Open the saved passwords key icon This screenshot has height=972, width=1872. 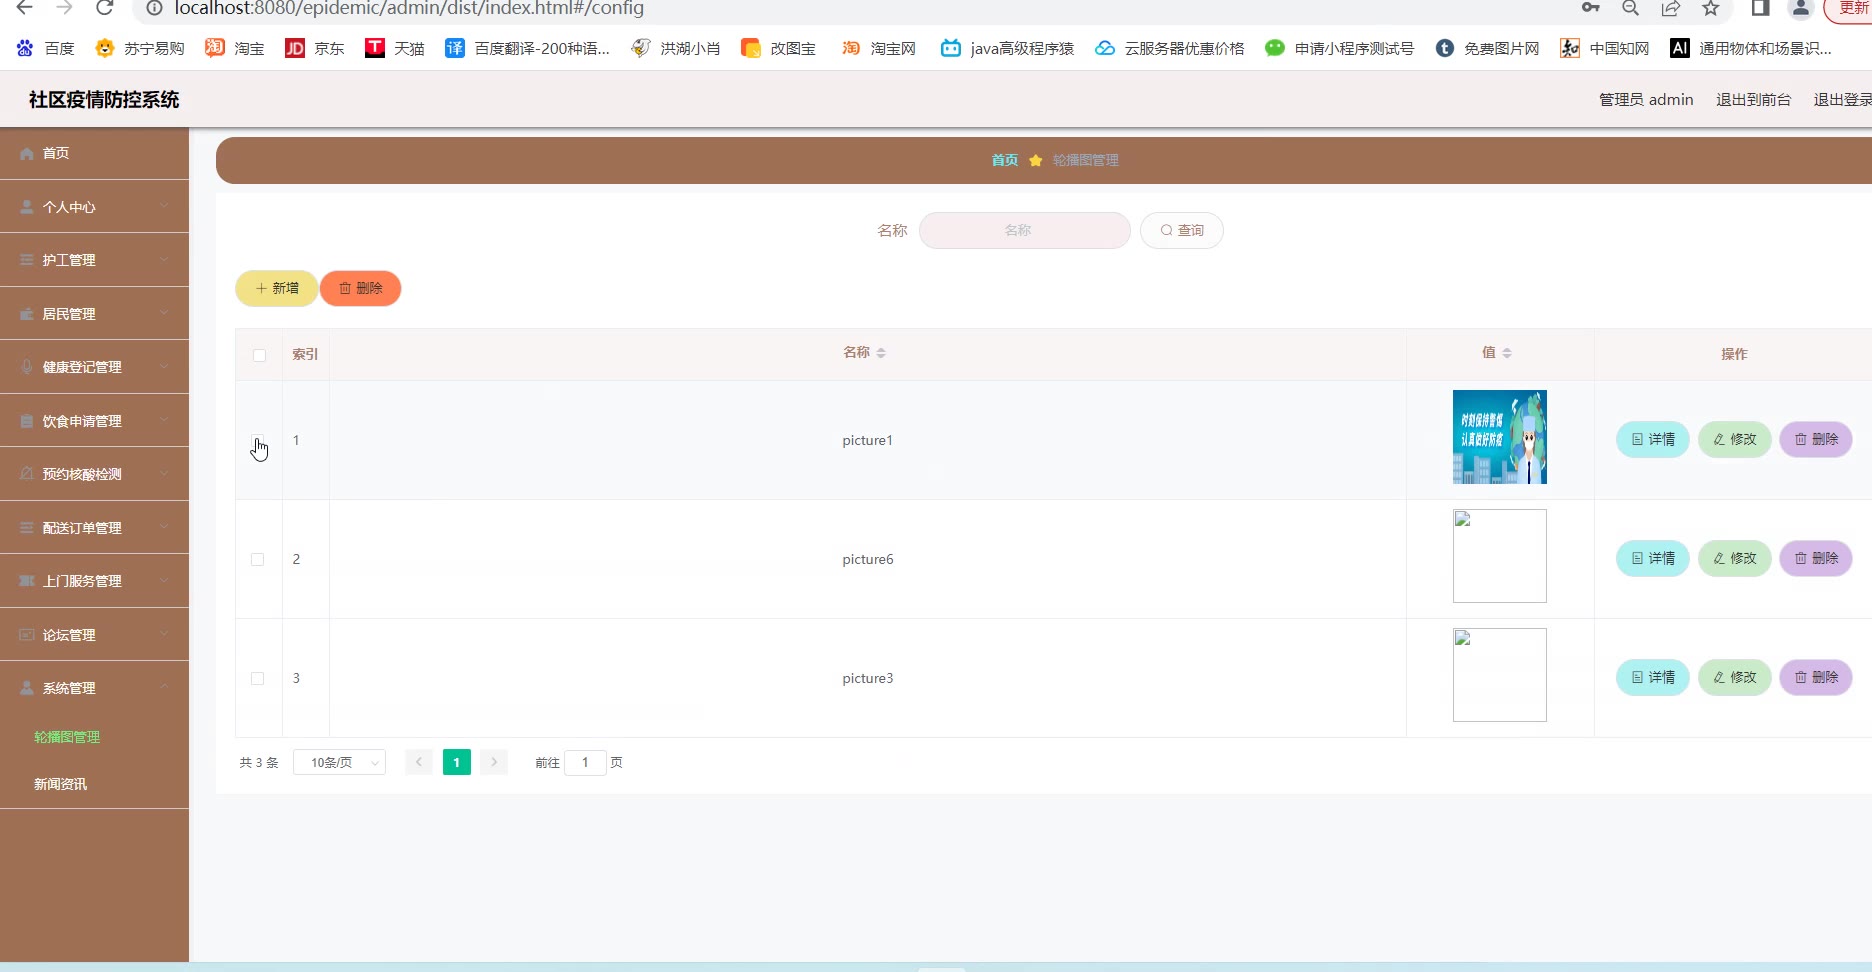click(1590, 8)
